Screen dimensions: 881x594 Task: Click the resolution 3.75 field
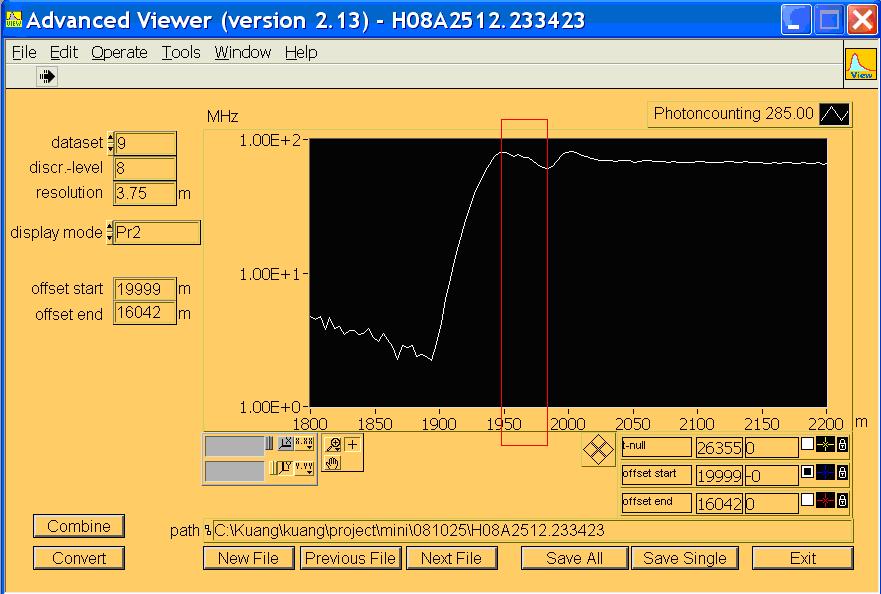click(x=145, y=193)
